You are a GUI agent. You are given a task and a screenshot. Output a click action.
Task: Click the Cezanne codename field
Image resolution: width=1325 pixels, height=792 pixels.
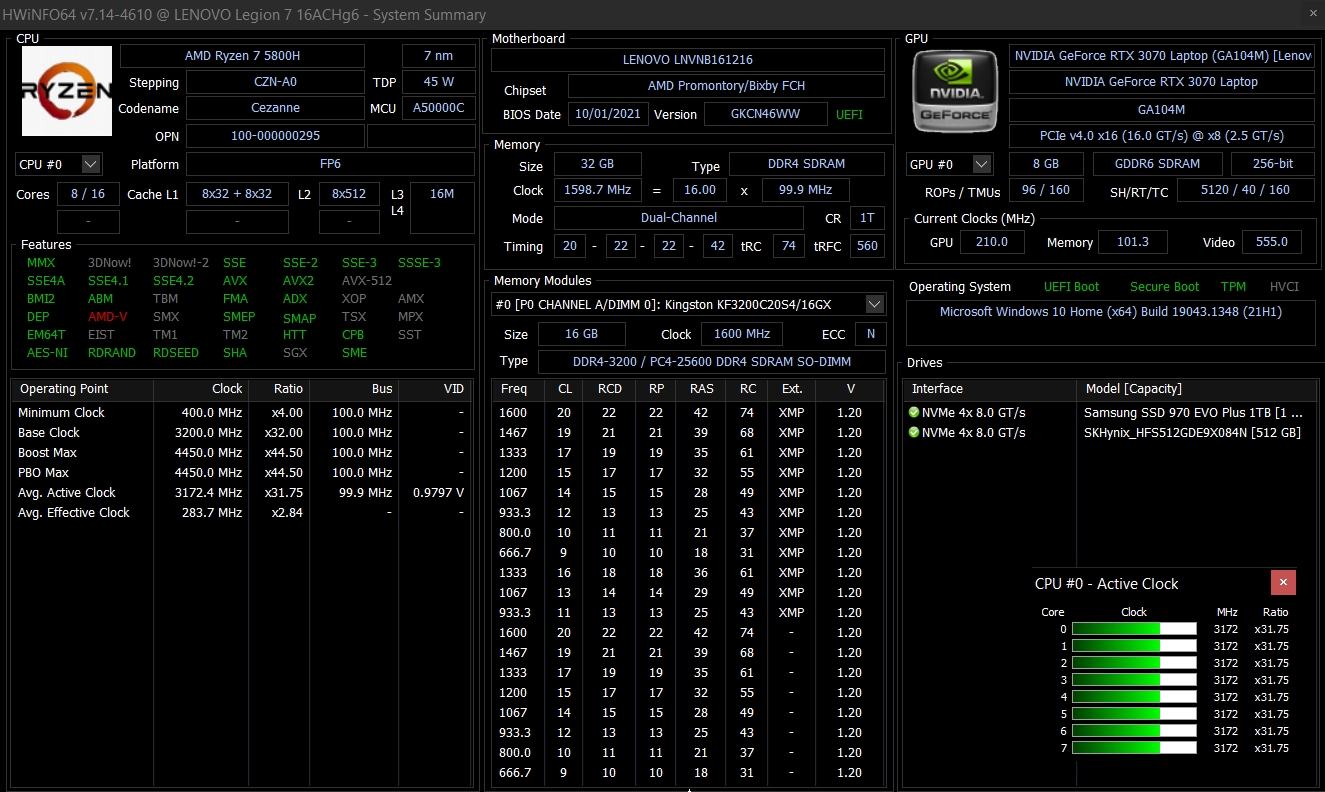click(x=275, y=108)
